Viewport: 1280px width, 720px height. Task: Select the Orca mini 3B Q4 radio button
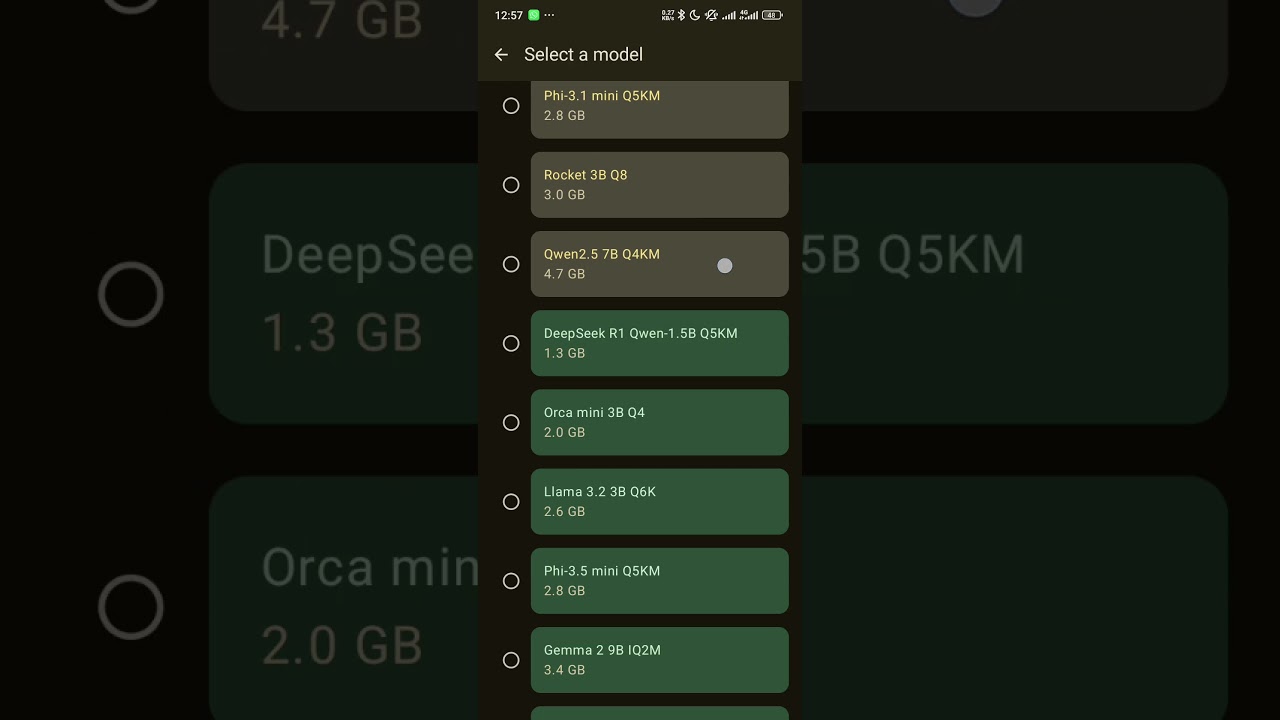tap(511, 423)
